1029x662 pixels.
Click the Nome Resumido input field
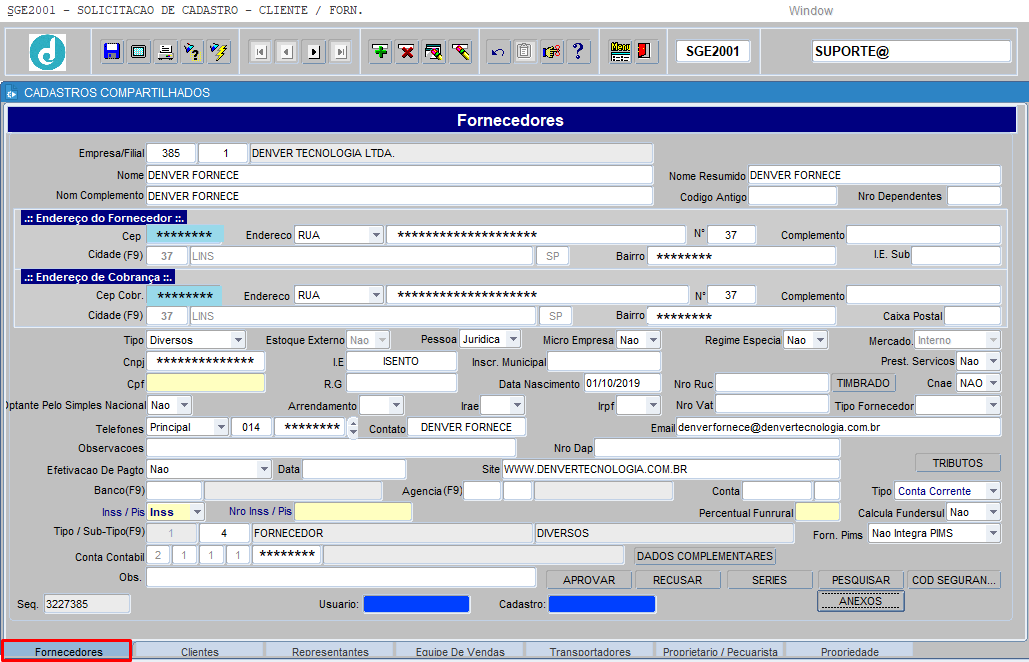click(875, 175)
